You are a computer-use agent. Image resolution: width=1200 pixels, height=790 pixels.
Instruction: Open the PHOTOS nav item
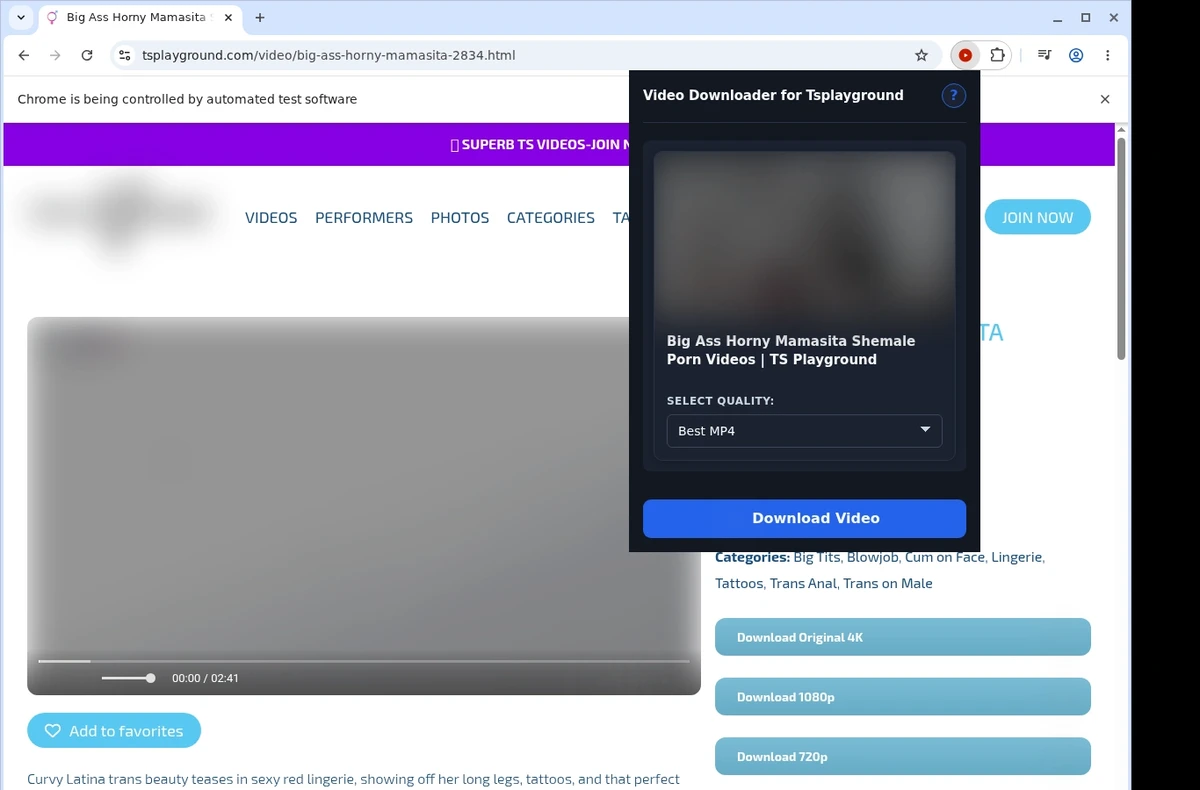[460, 218]
